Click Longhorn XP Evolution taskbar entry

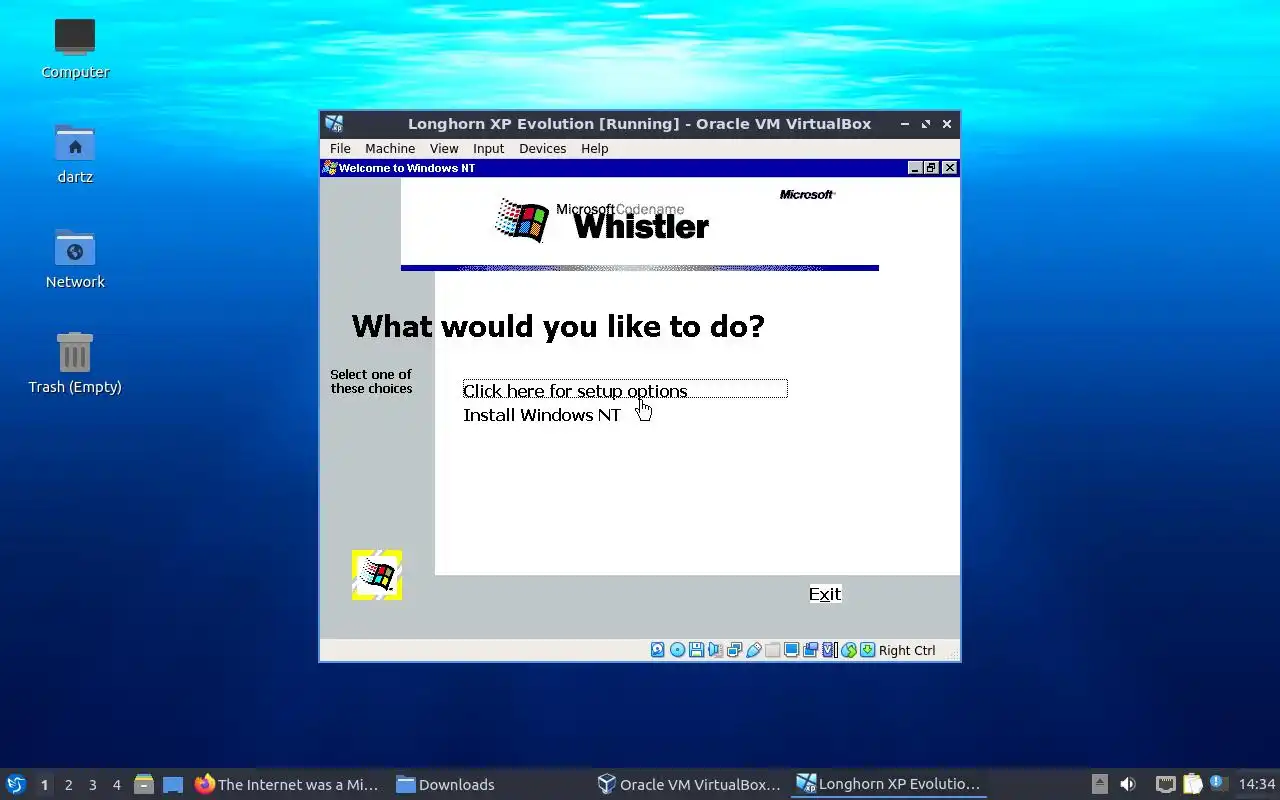point(889,784)
